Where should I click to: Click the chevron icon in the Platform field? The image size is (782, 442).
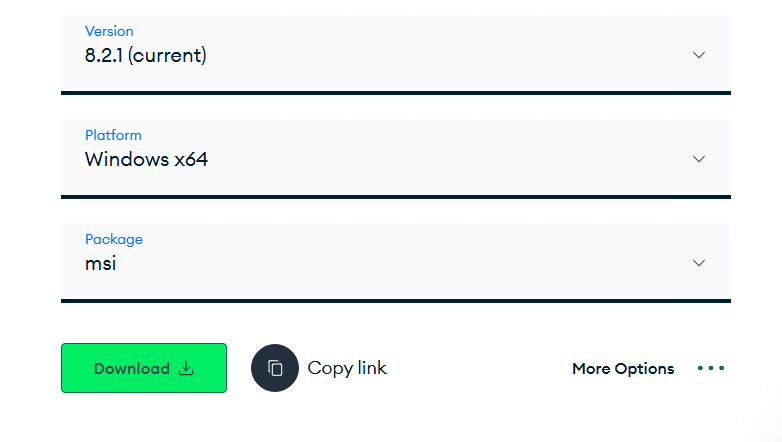[699, 159]
